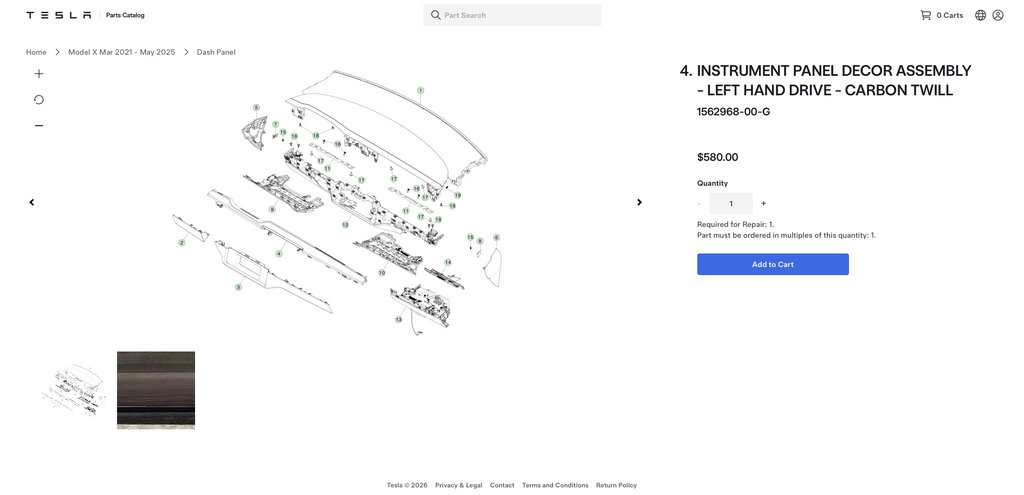The image size is (1024, 495).
Task: Select the exploded diagram thumbnail
Action: (x=73, y=391)
